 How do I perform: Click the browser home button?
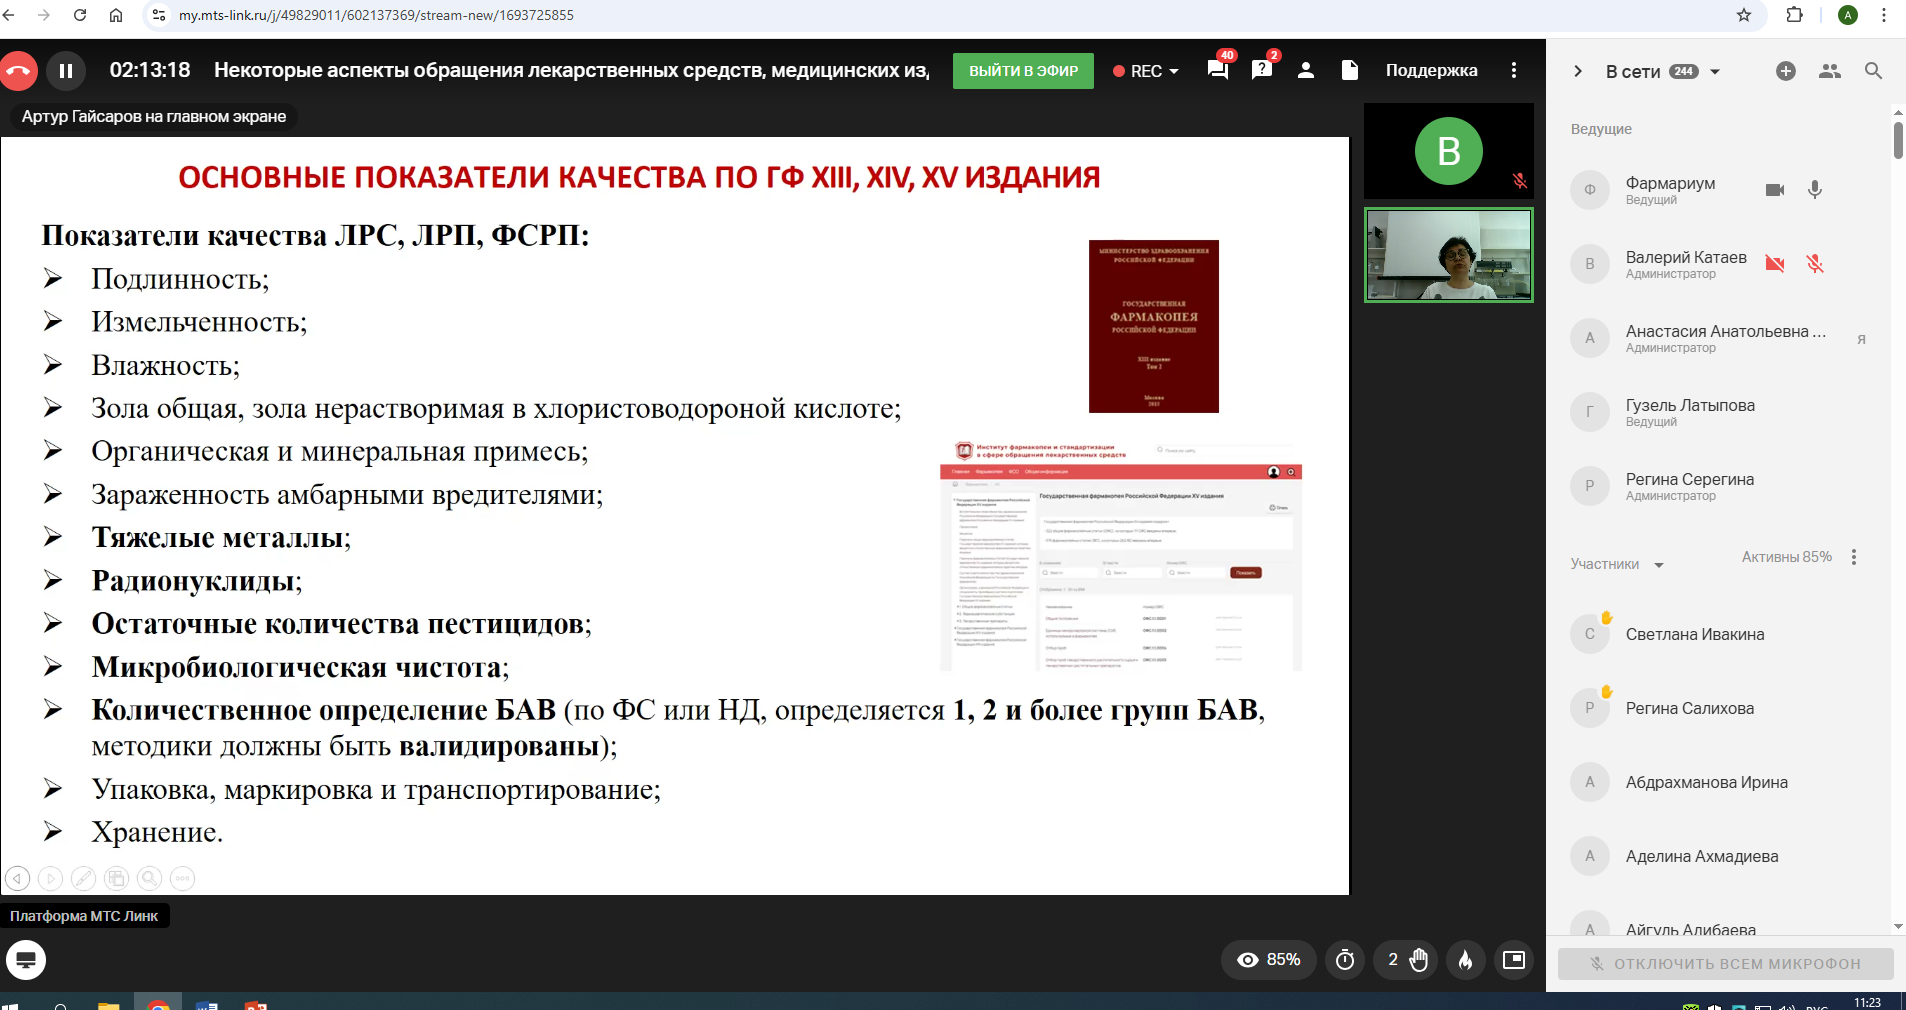116,15
